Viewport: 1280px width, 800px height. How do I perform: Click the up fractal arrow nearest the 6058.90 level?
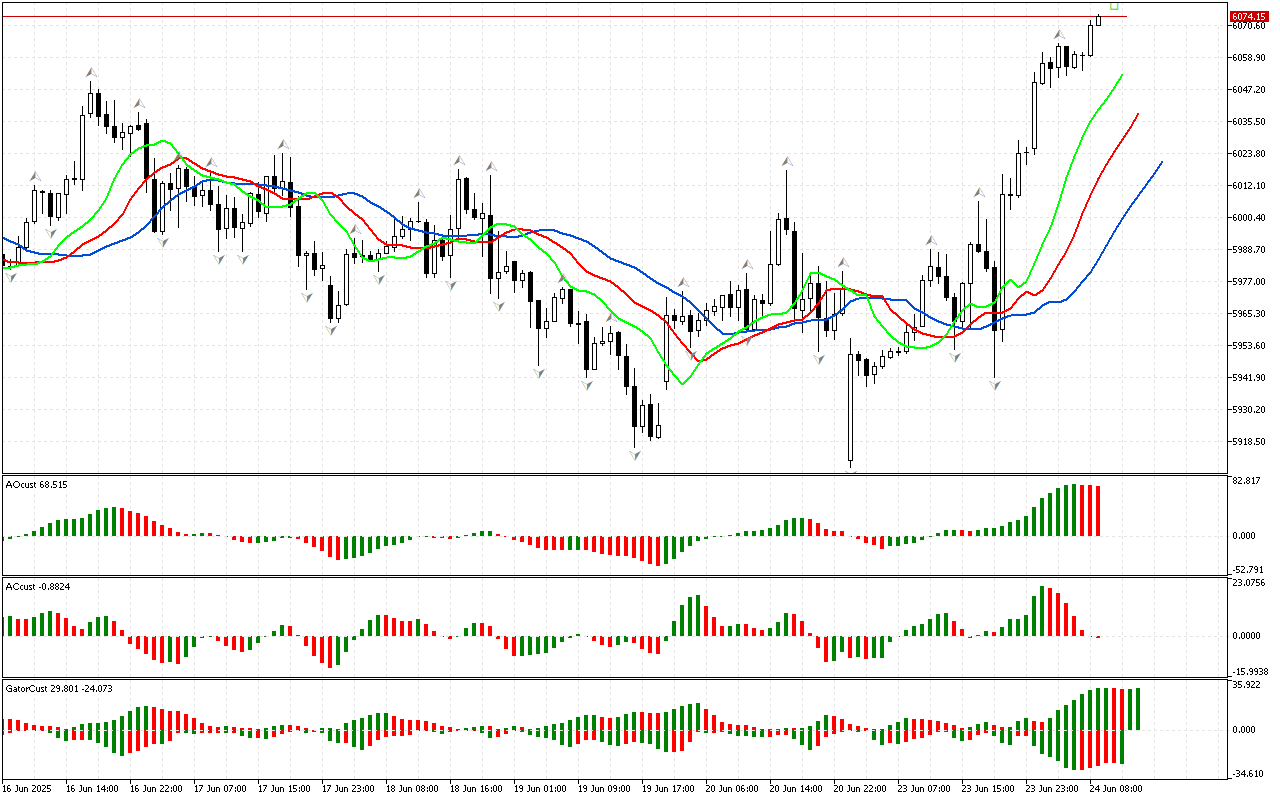coord(1059,34)
